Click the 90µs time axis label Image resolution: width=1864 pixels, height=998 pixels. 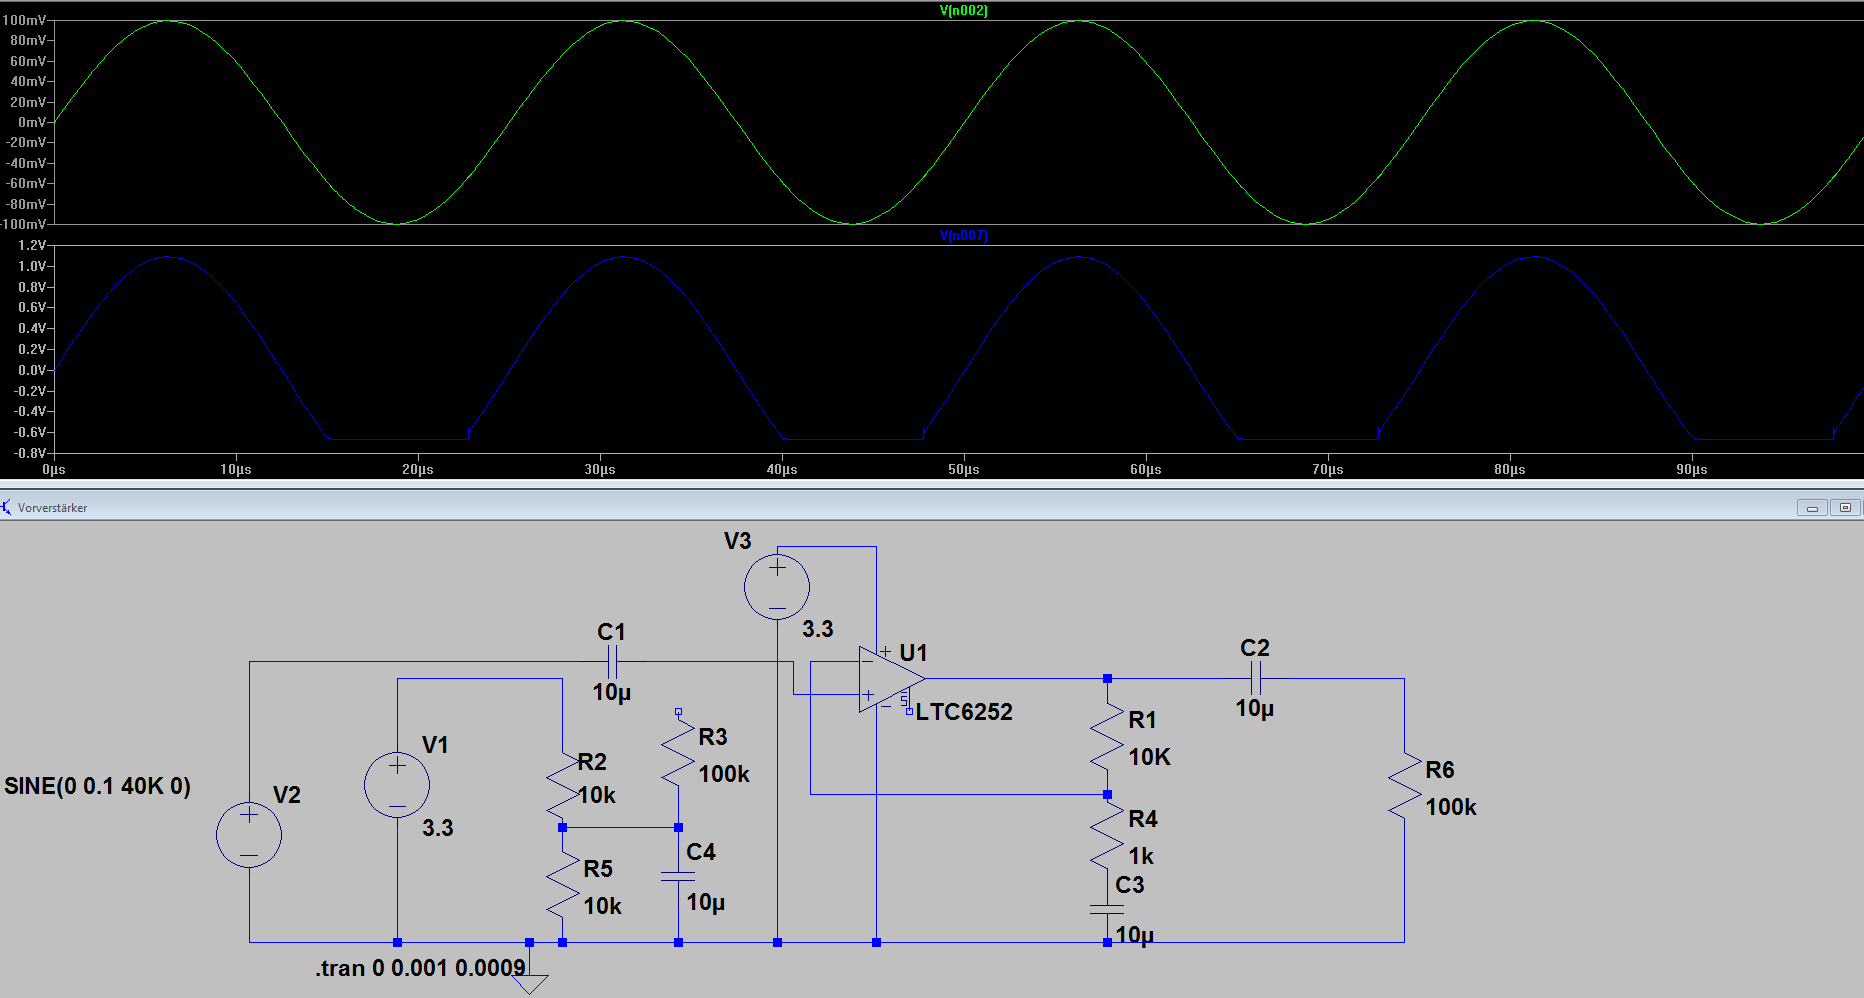click(x=1692, y=469)
